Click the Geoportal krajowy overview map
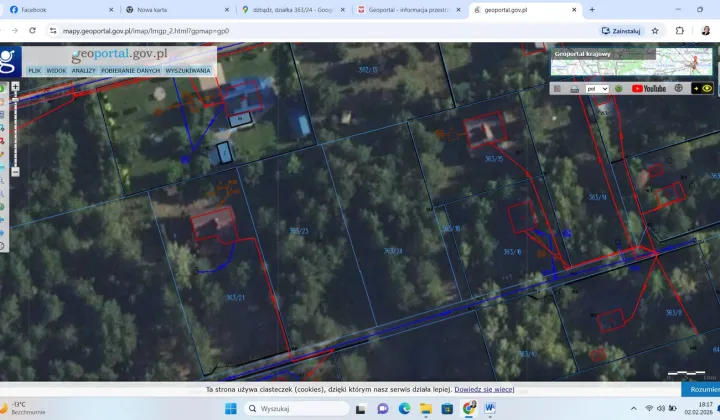Viewport: 720px width, 420px height. pos(631,61)
